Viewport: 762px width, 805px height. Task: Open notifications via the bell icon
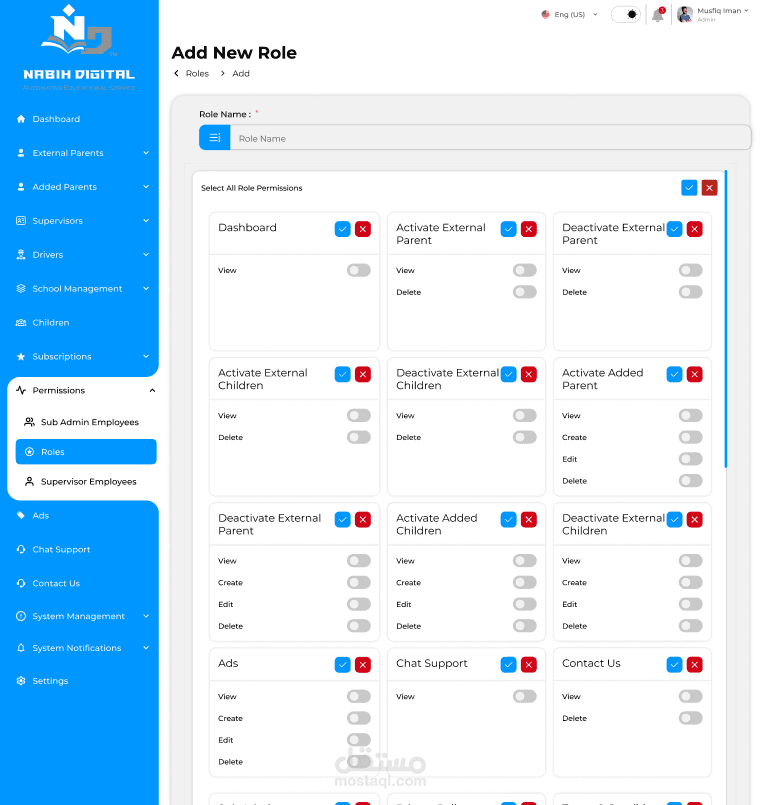click(x=658, y=14)
